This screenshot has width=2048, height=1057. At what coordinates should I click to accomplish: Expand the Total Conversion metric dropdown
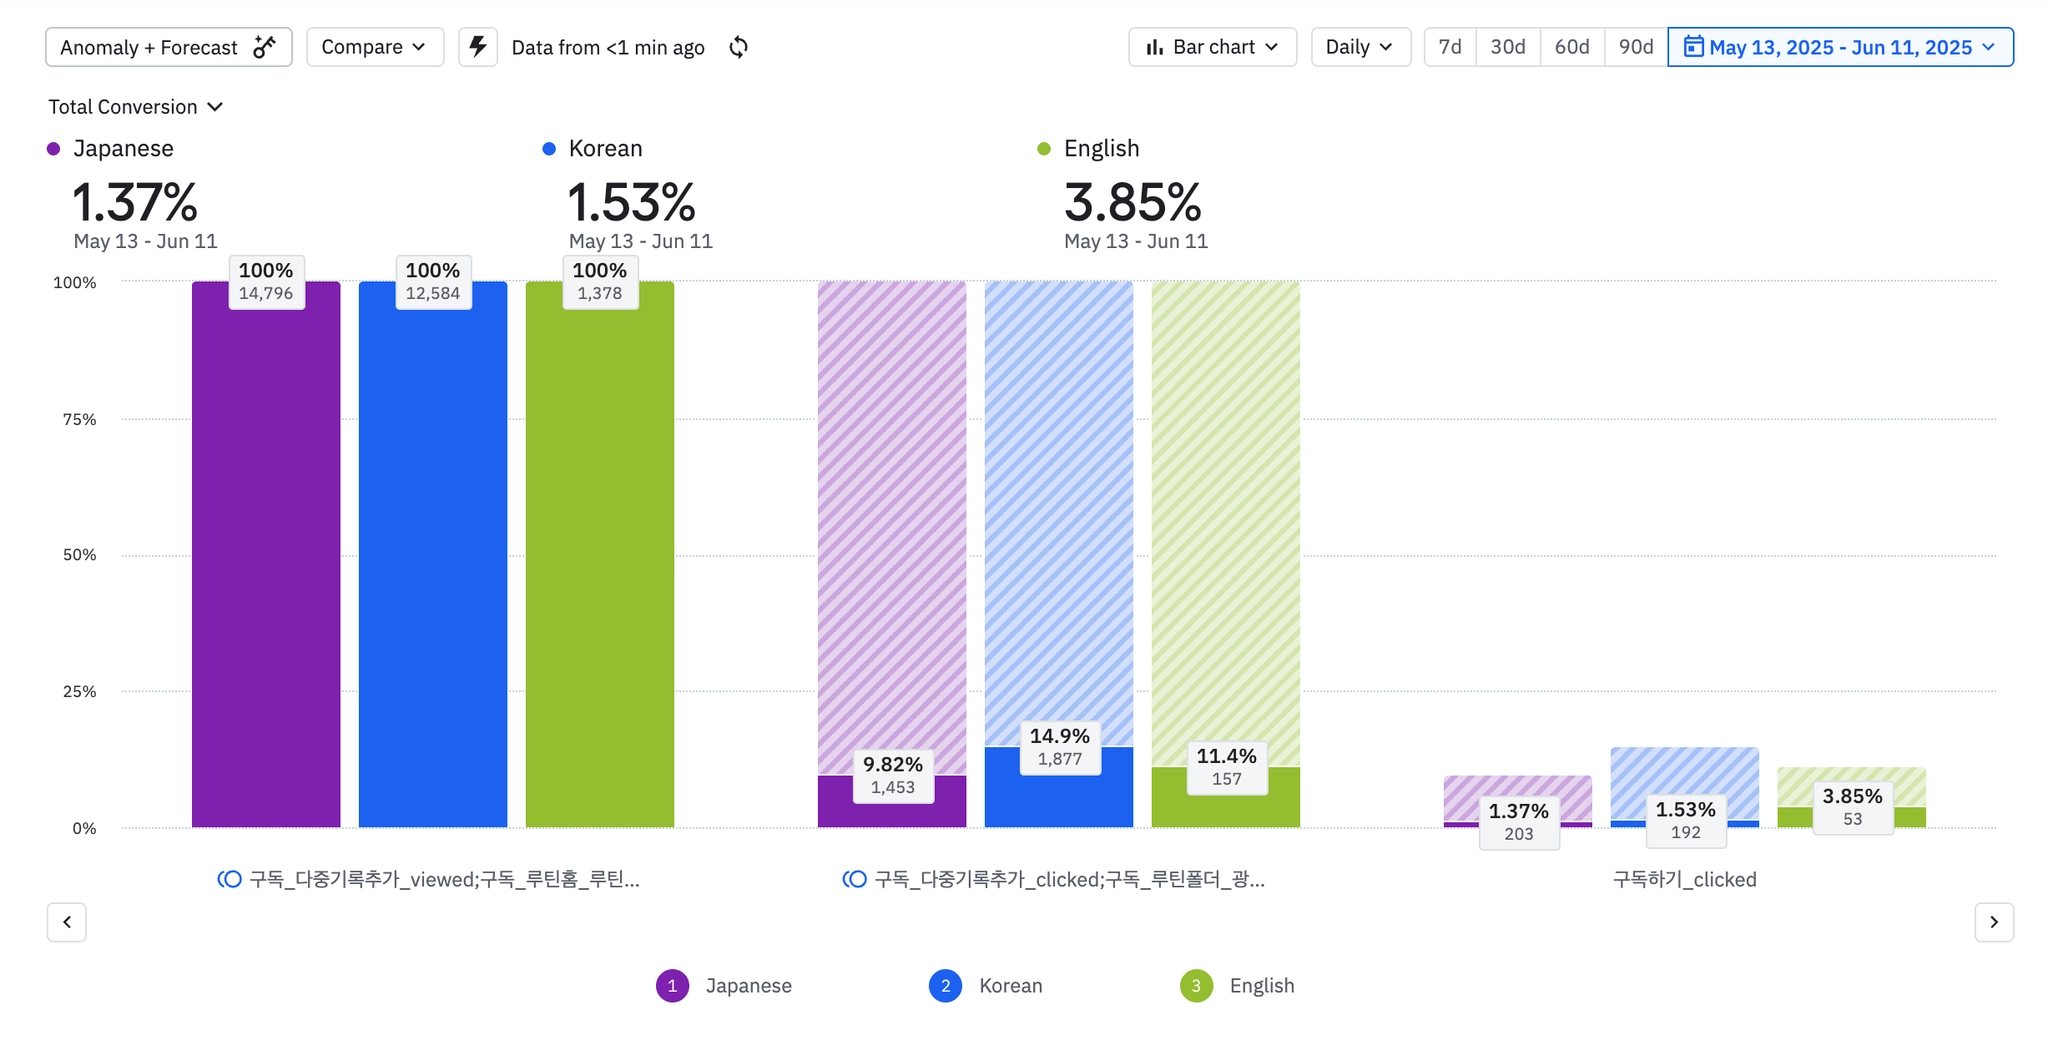coord(135,107)
